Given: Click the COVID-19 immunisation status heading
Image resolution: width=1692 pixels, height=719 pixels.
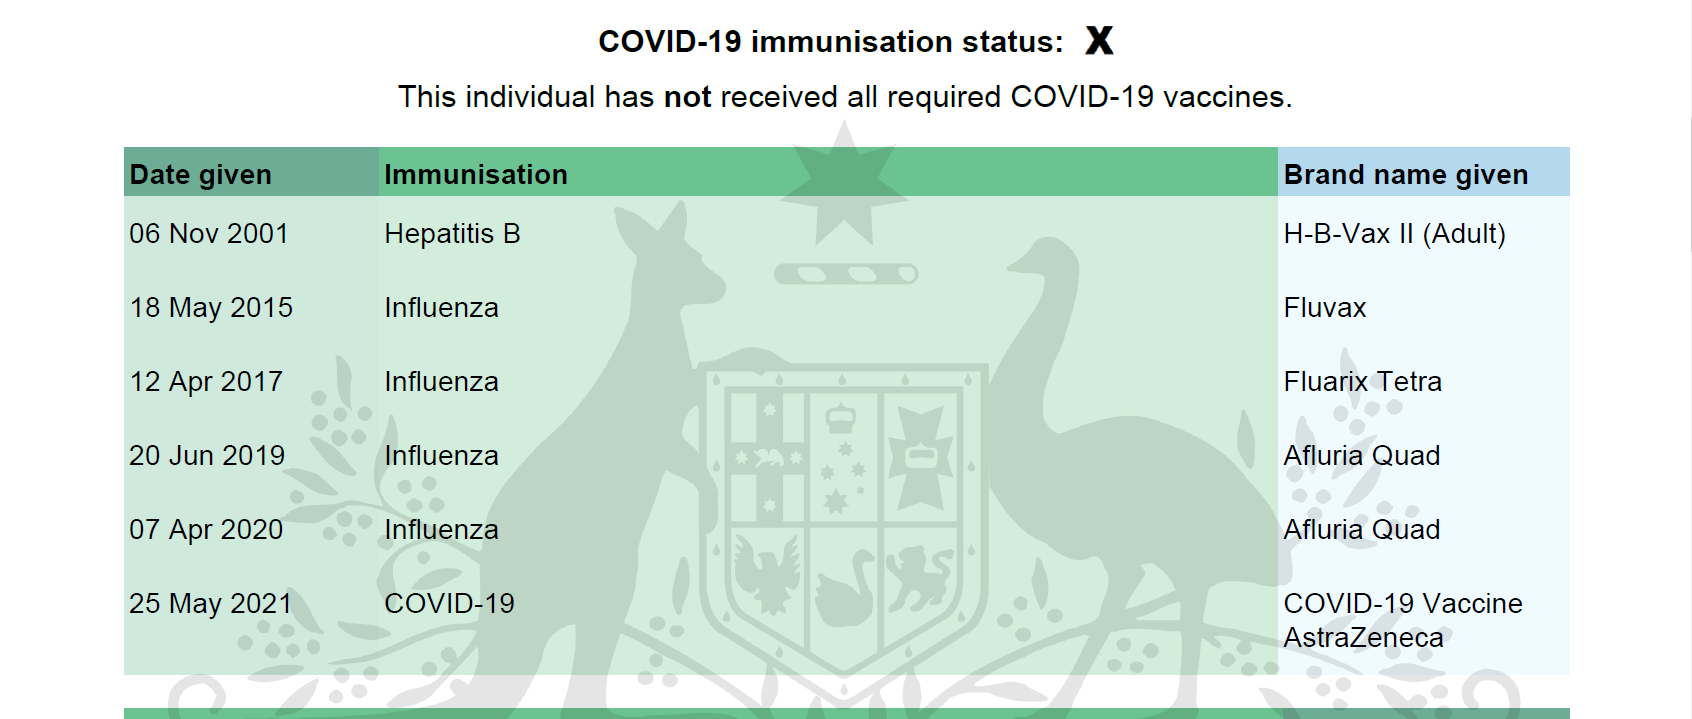Looking at the screenshot, I should click(830, 42).
